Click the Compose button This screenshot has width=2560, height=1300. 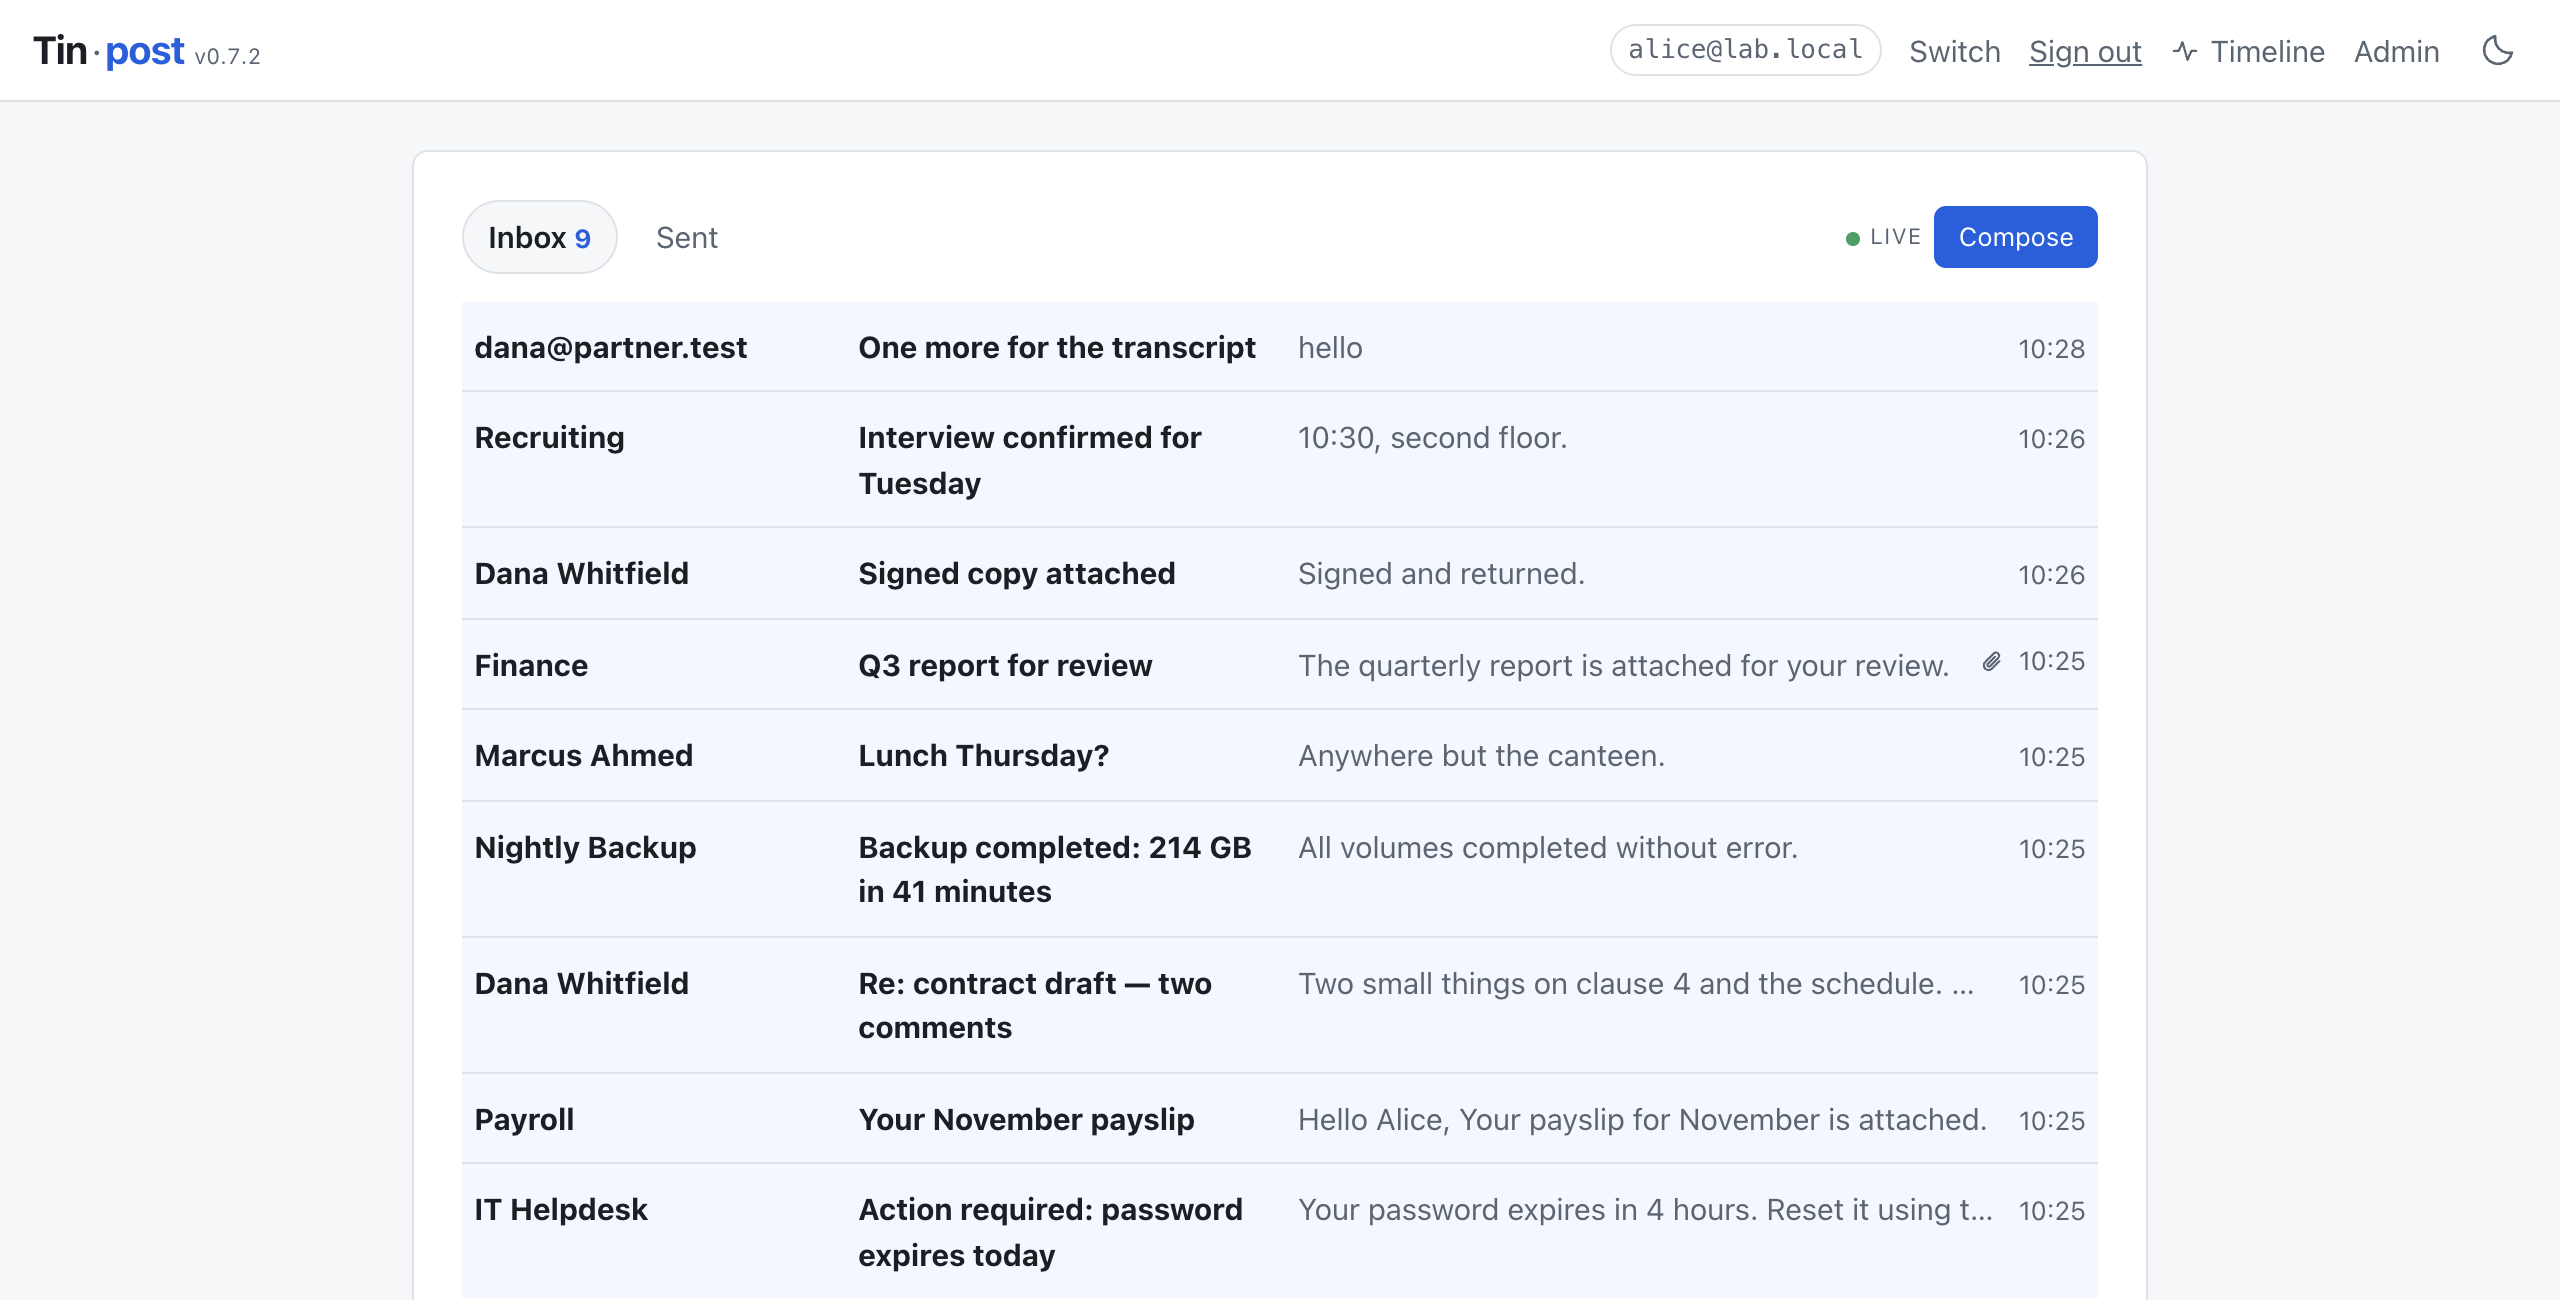[x=2016, y=237]
